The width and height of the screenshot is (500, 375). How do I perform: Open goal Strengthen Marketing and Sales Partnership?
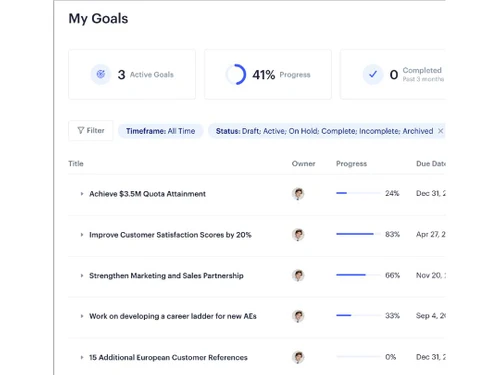point(166,276)
